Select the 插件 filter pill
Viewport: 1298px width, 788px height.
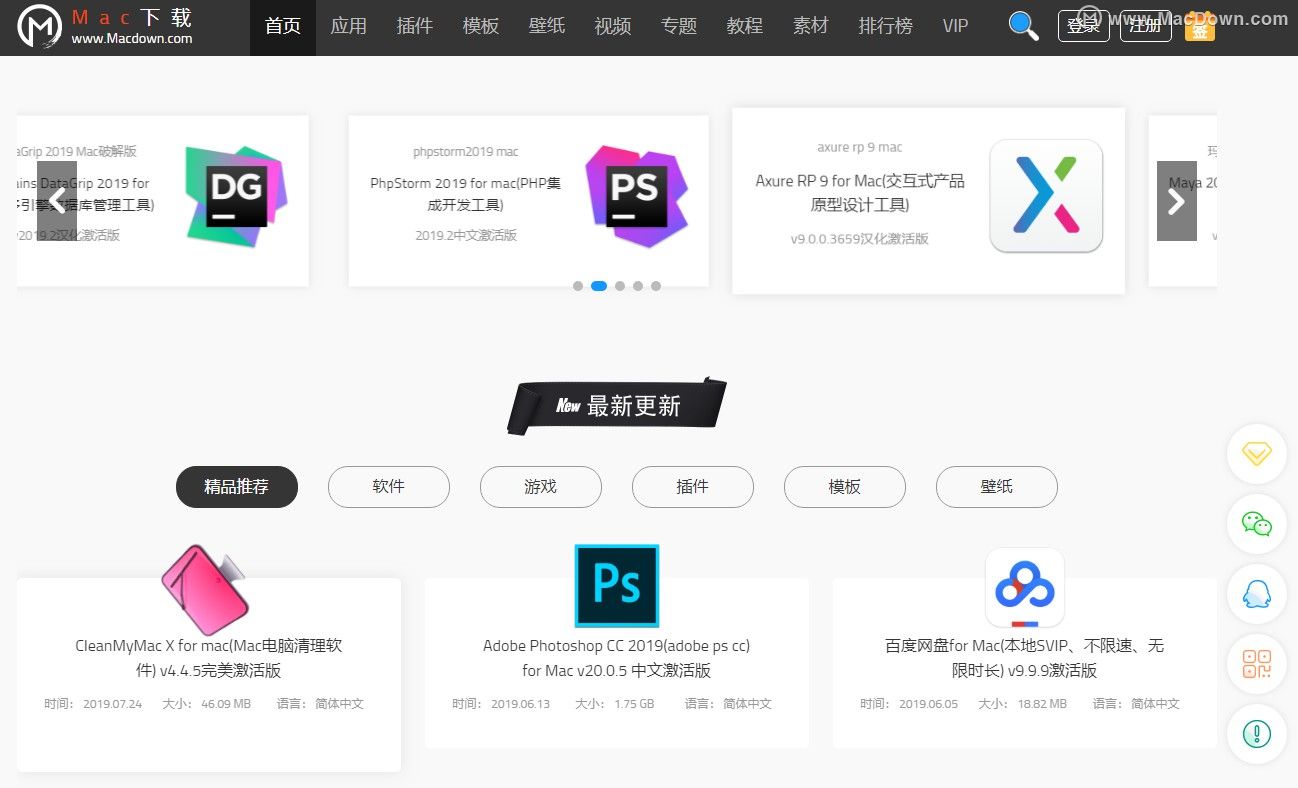(x=693, y=487)
